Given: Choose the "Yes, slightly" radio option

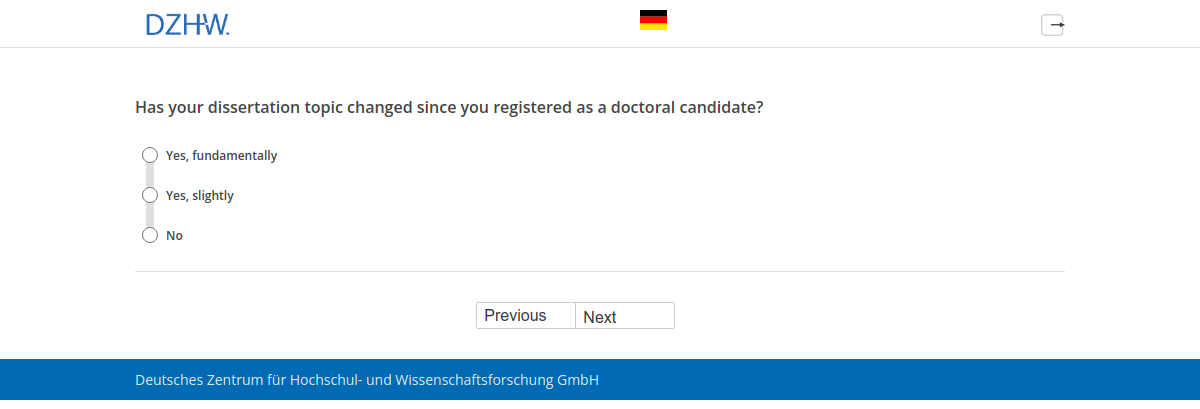Looking at the screenshot, I should point(150,195).
